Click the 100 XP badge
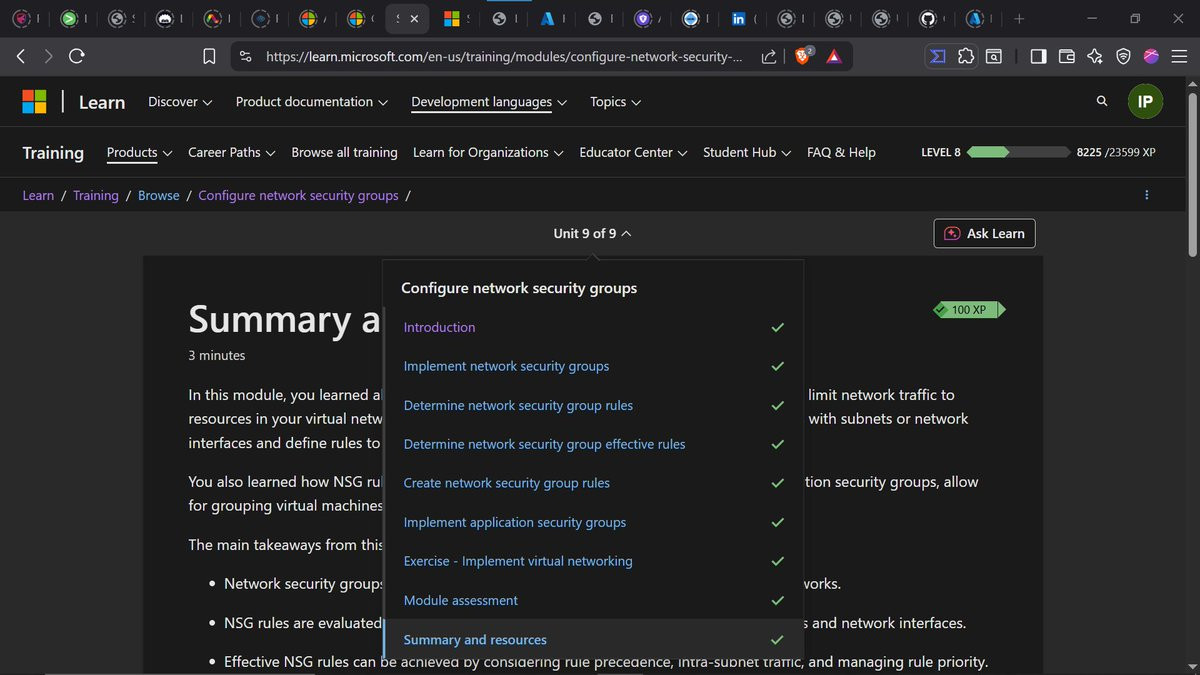 point(968,310)
